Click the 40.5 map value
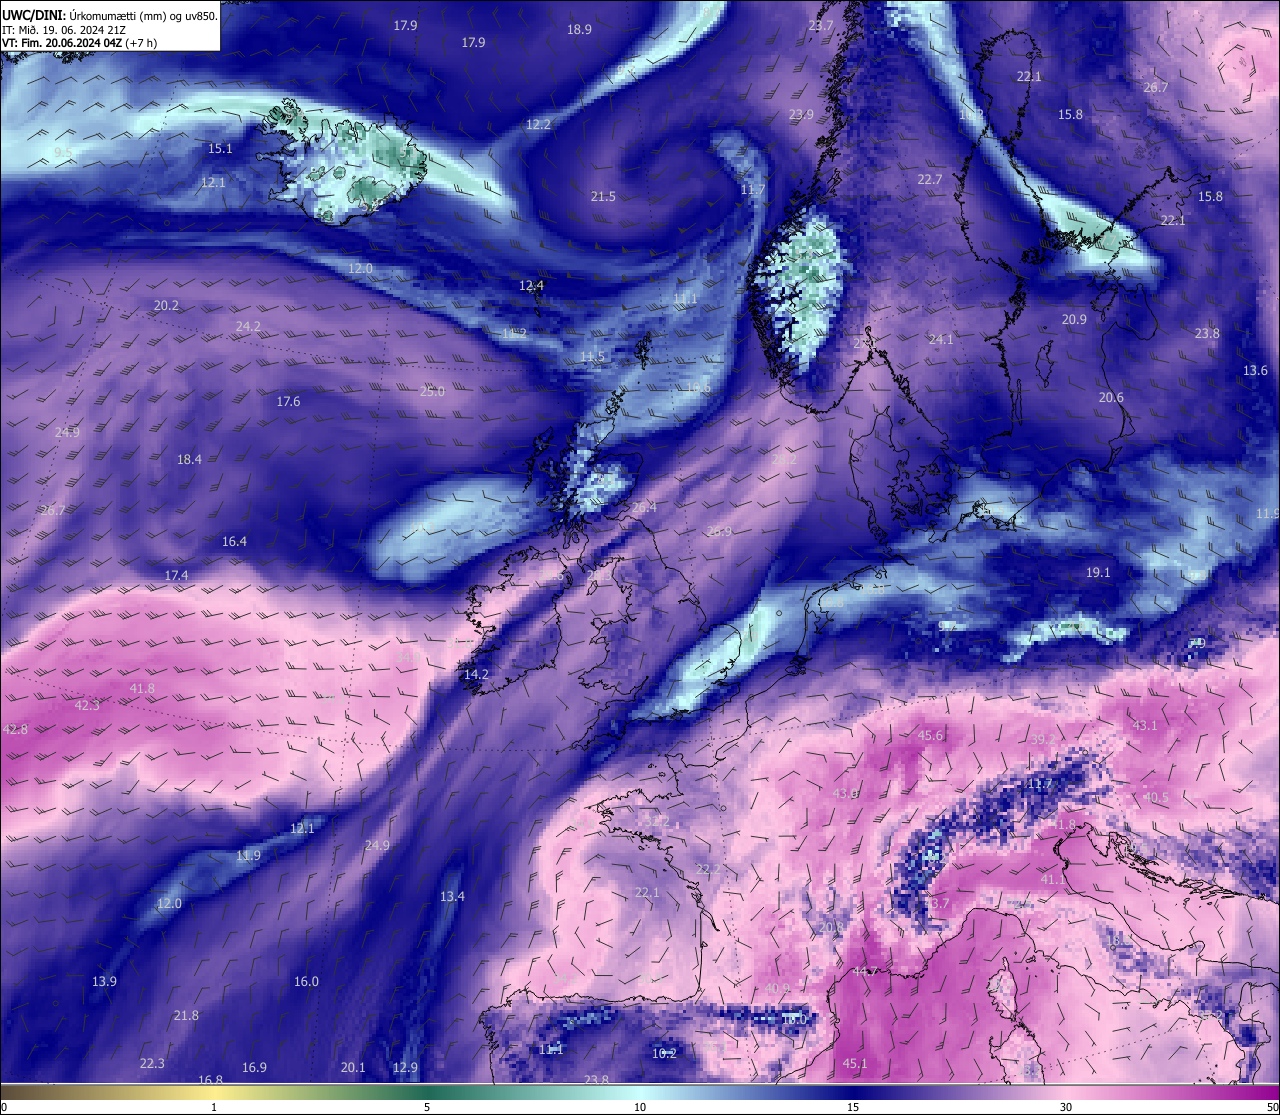 pyautogui.click(x=1155, y=798)
